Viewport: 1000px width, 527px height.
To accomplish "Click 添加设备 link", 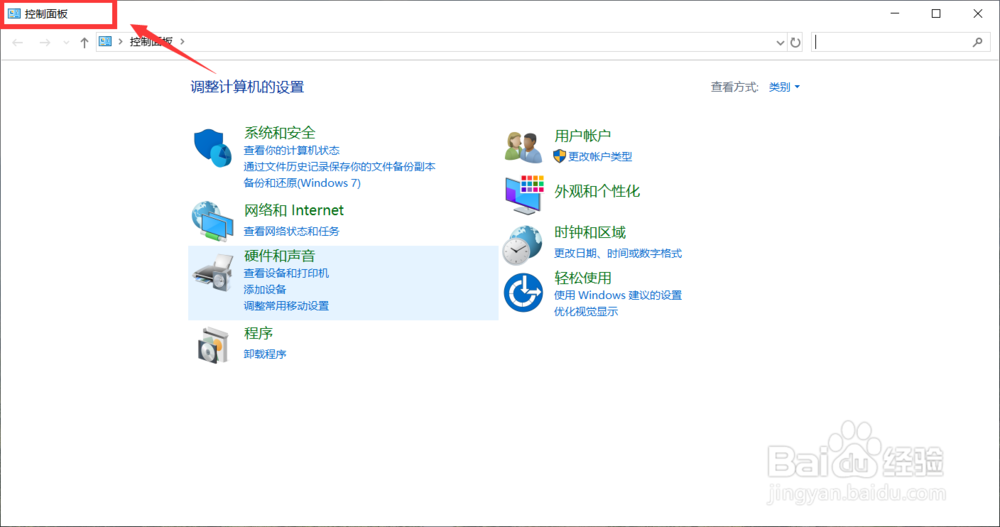I will coord(265,290).
